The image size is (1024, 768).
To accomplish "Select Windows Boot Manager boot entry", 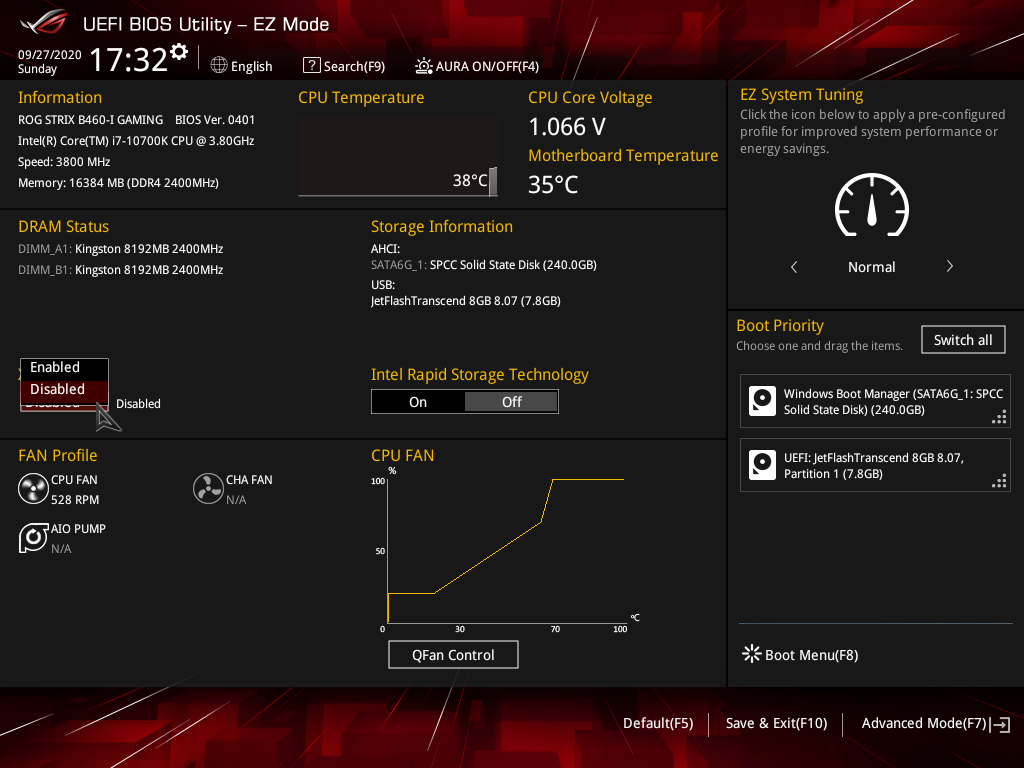I will (875, 401).
